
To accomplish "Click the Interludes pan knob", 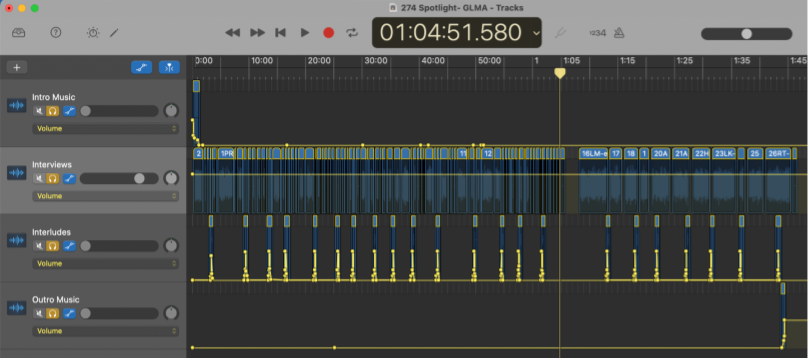I will point(171,246).
